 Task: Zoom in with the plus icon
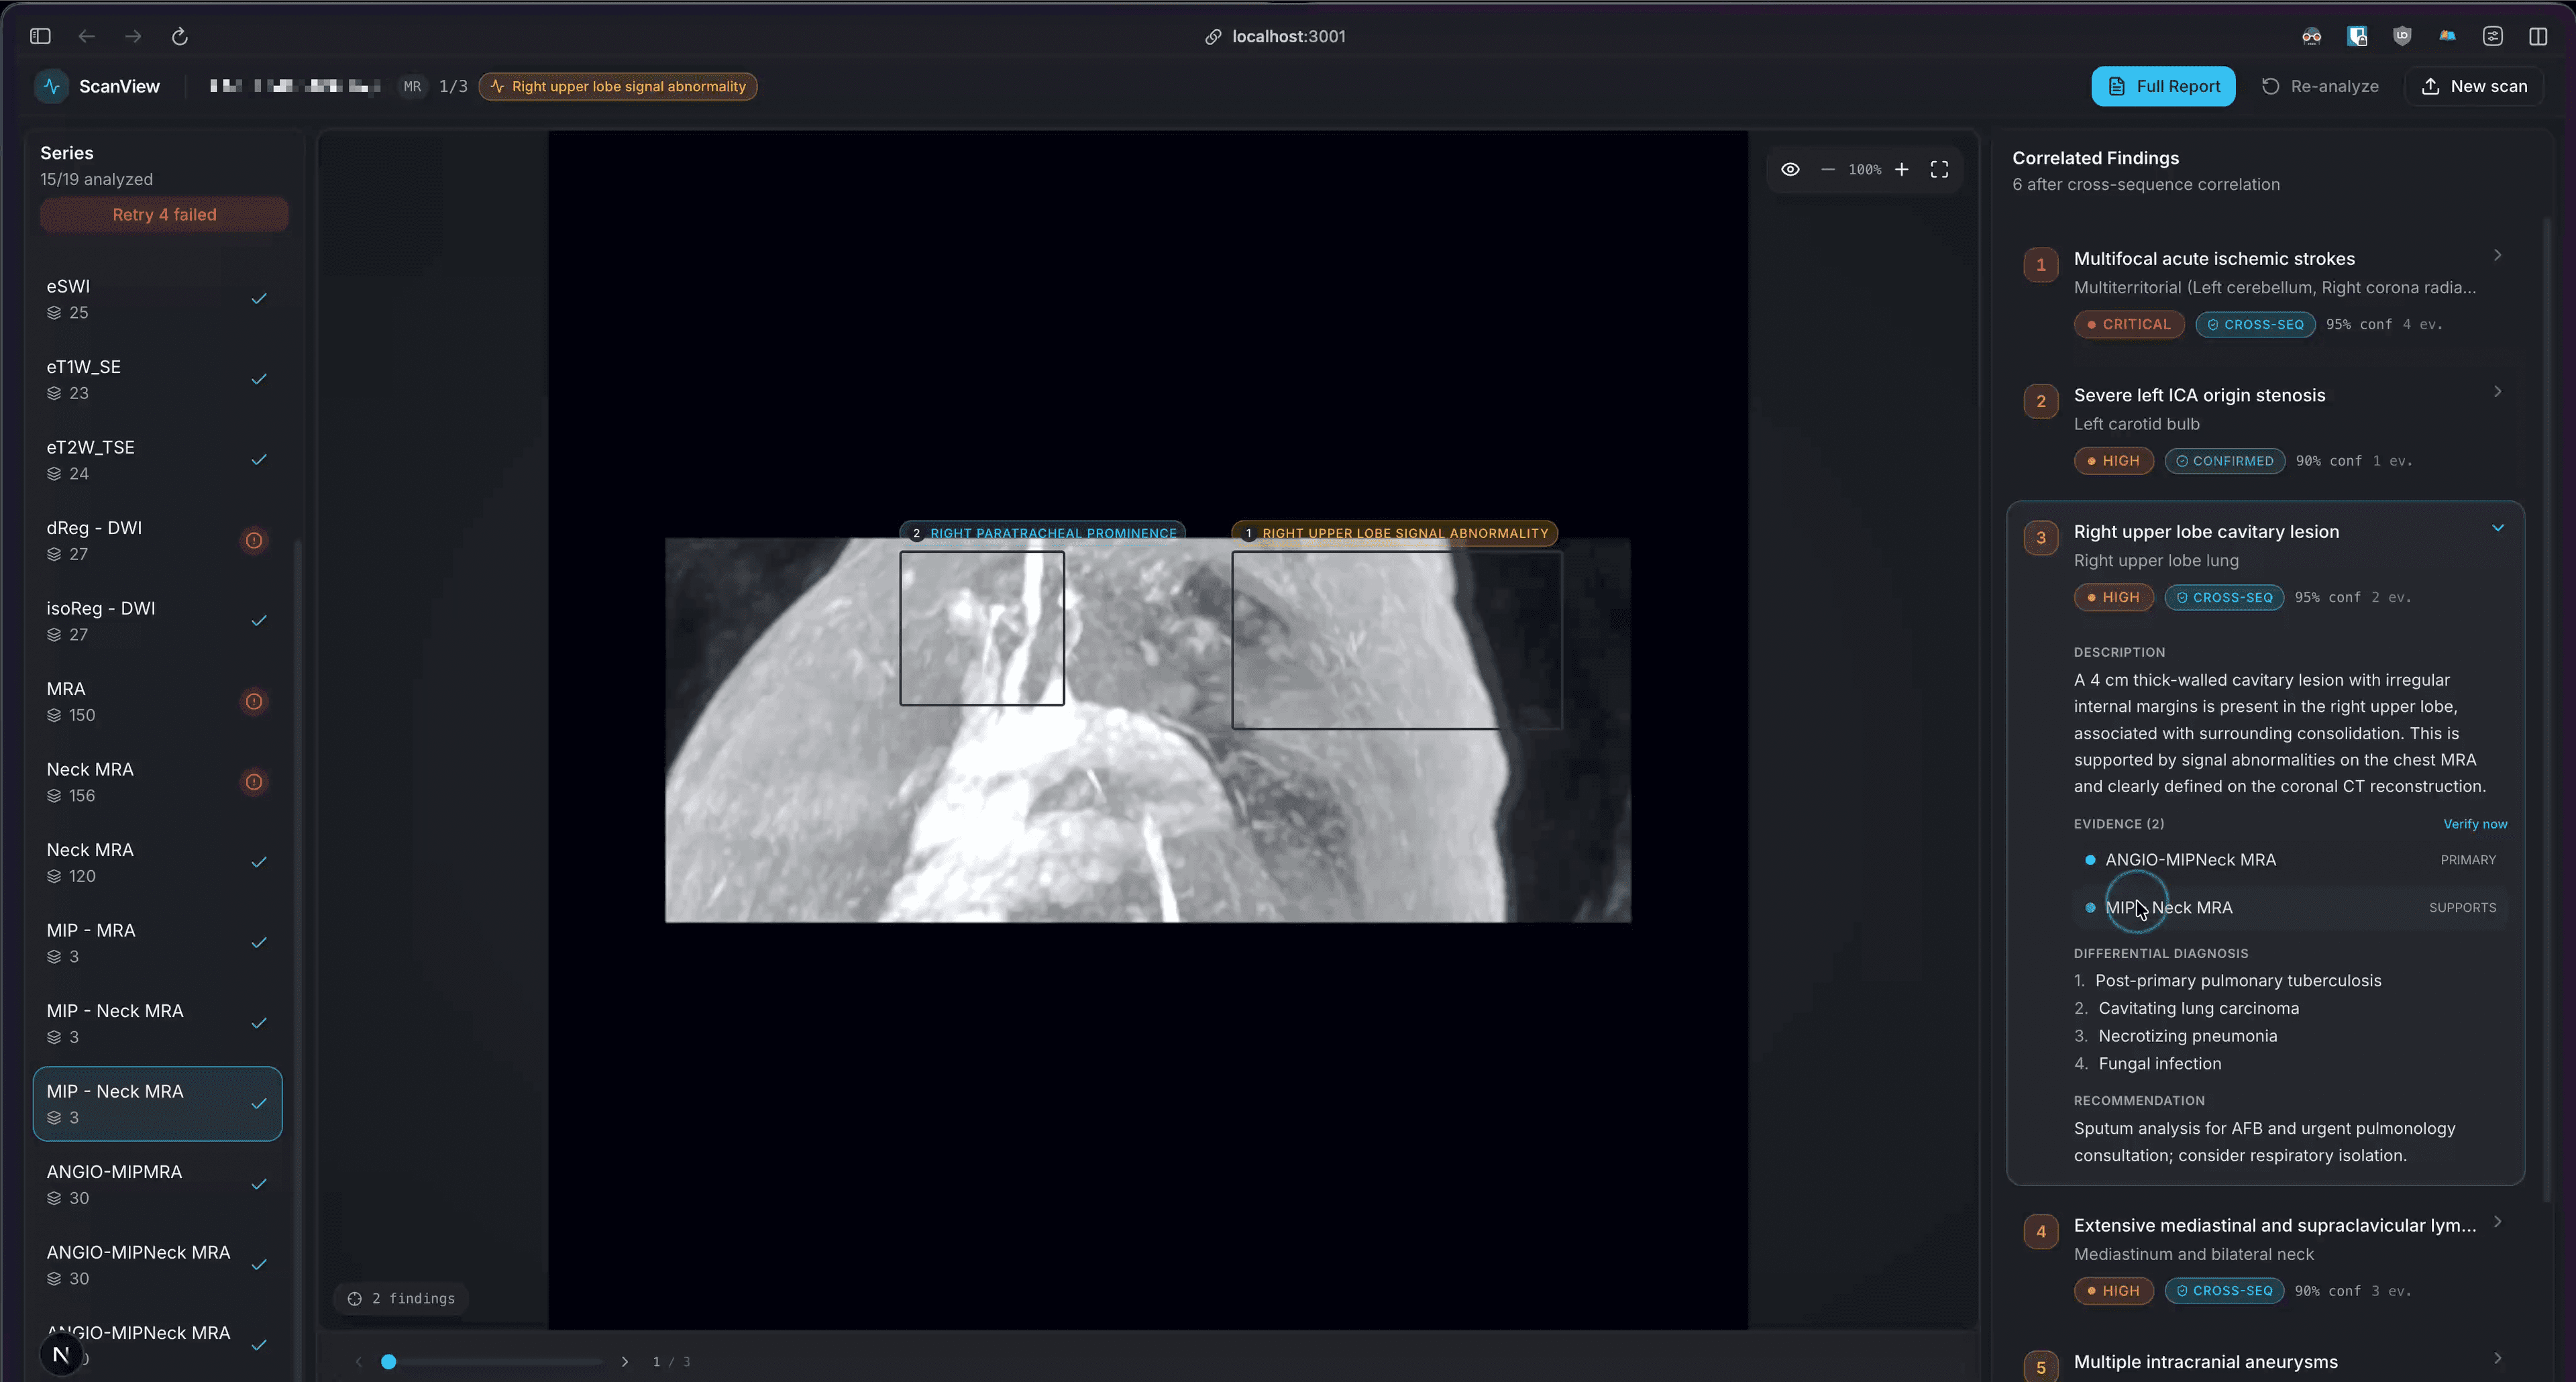tap(1901, 169)
